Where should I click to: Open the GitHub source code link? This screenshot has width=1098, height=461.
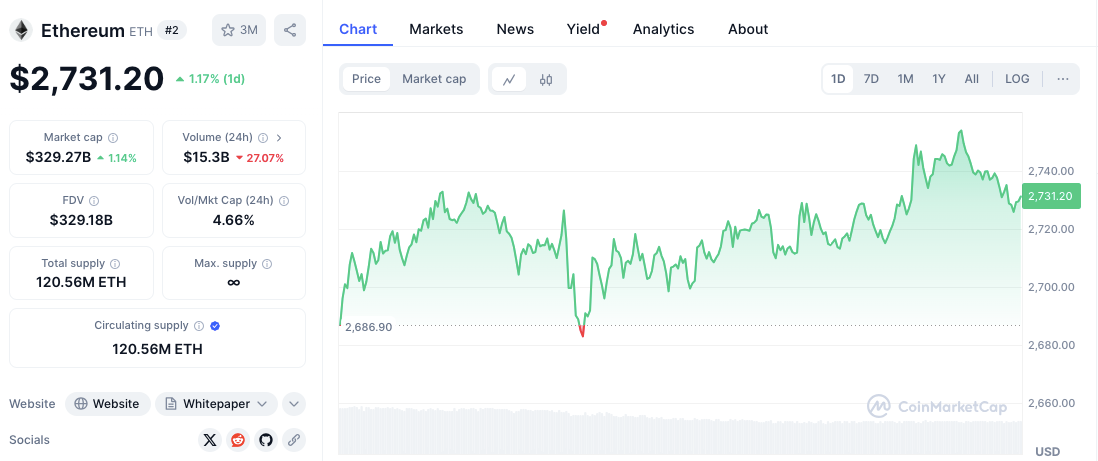click(x=265, y=439)
